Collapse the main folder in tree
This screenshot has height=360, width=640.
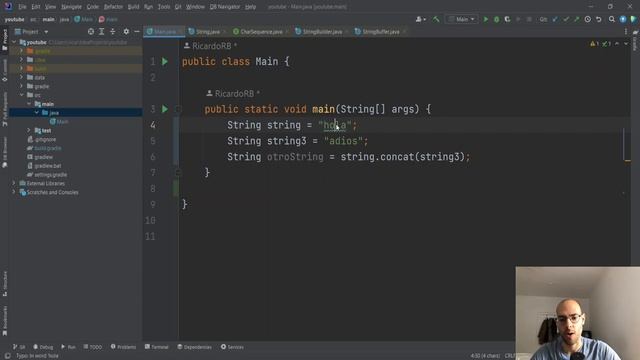click(29, 104)
